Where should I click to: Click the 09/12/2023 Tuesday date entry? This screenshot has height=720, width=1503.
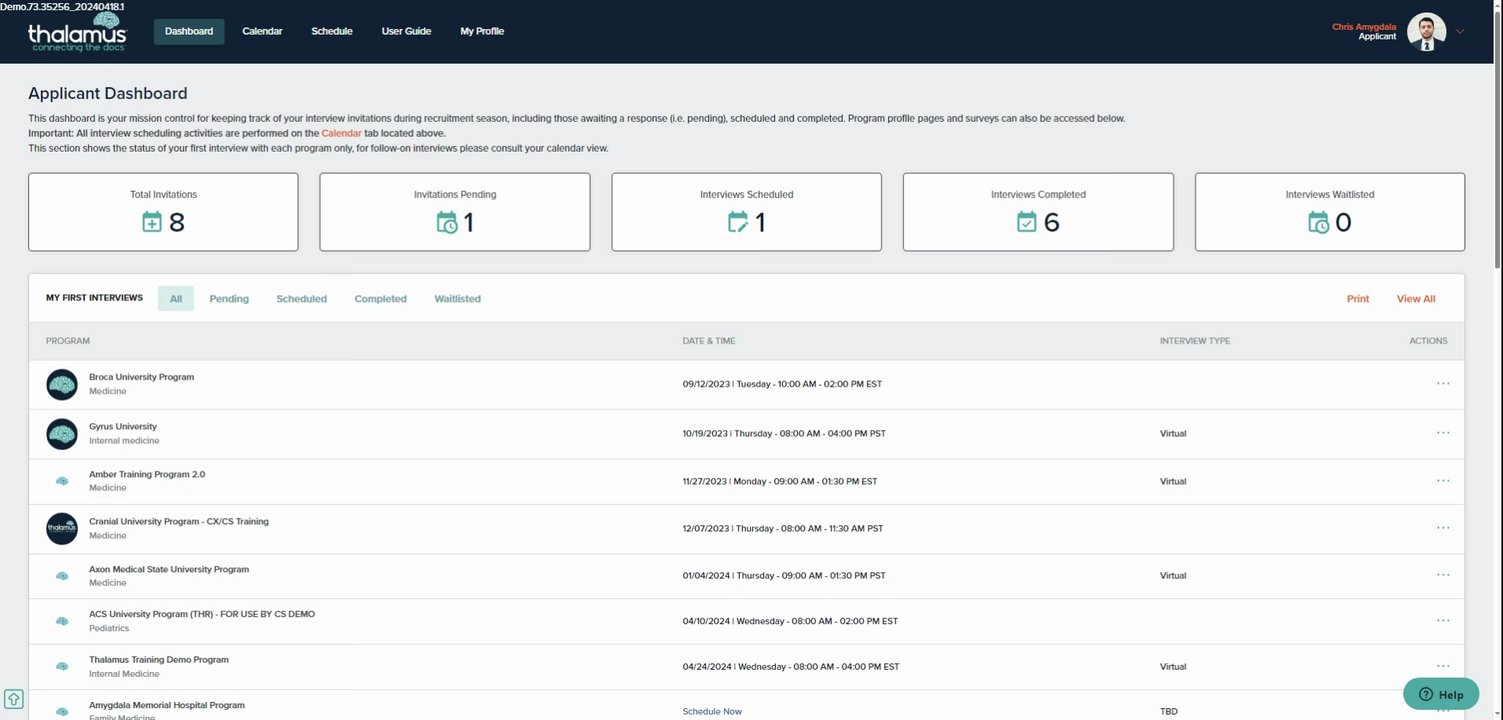pos(782,384)
